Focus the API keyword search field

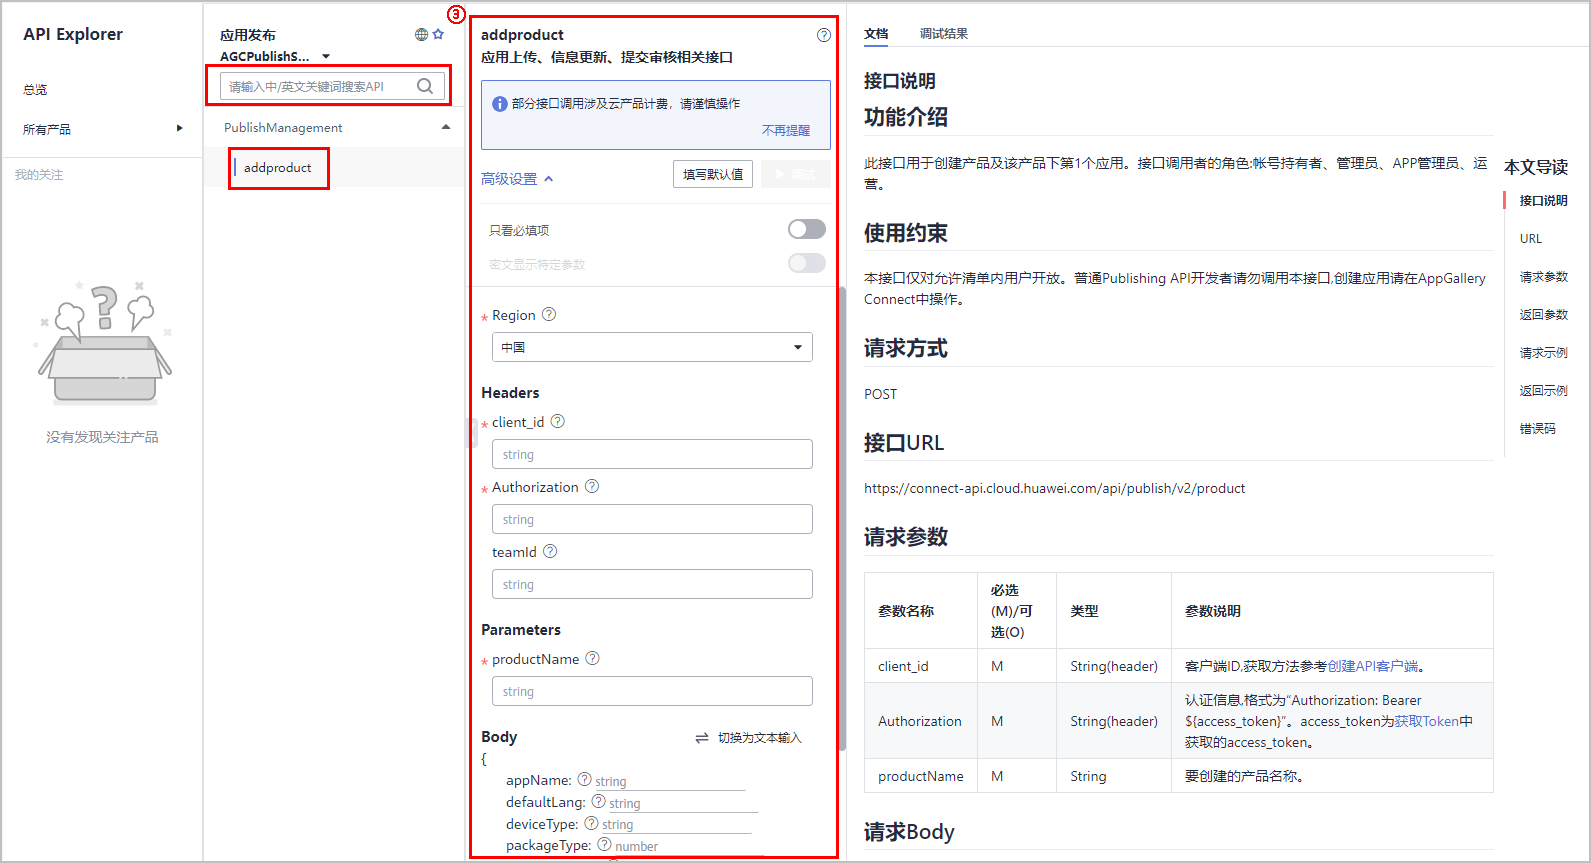pos(332,86)
